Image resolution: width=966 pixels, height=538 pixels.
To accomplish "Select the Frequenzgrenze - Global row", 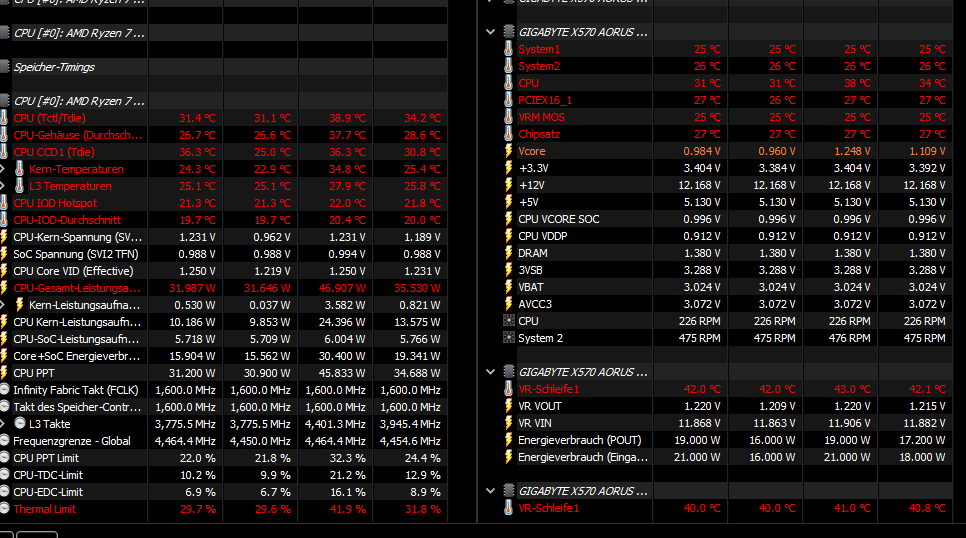I will click(x=224, y=441).
